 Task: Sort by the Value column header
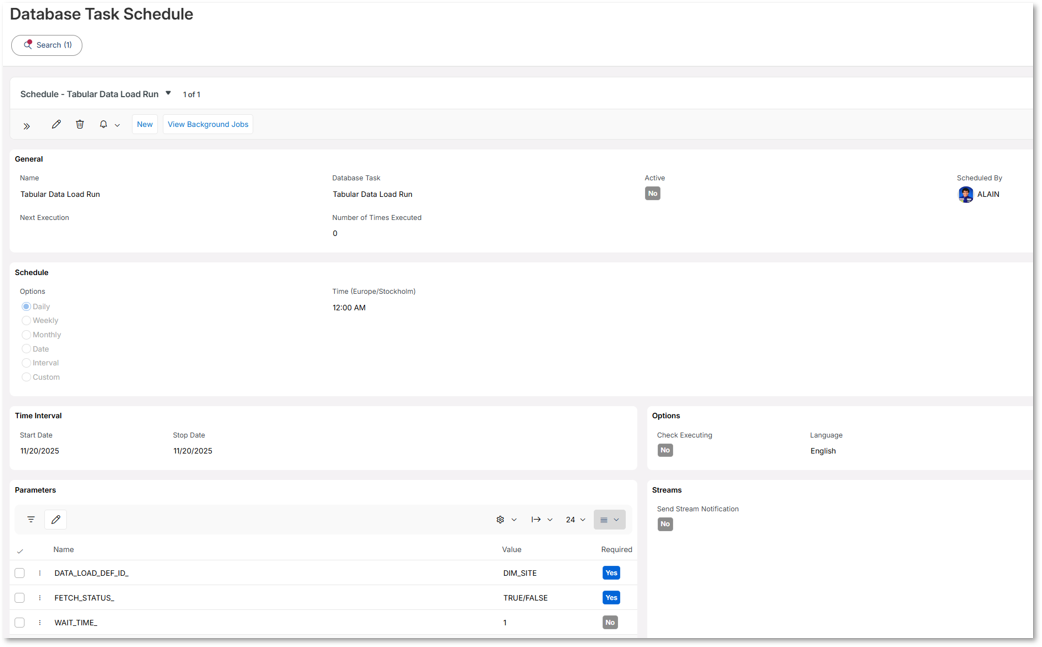click(x=512, y=549)
